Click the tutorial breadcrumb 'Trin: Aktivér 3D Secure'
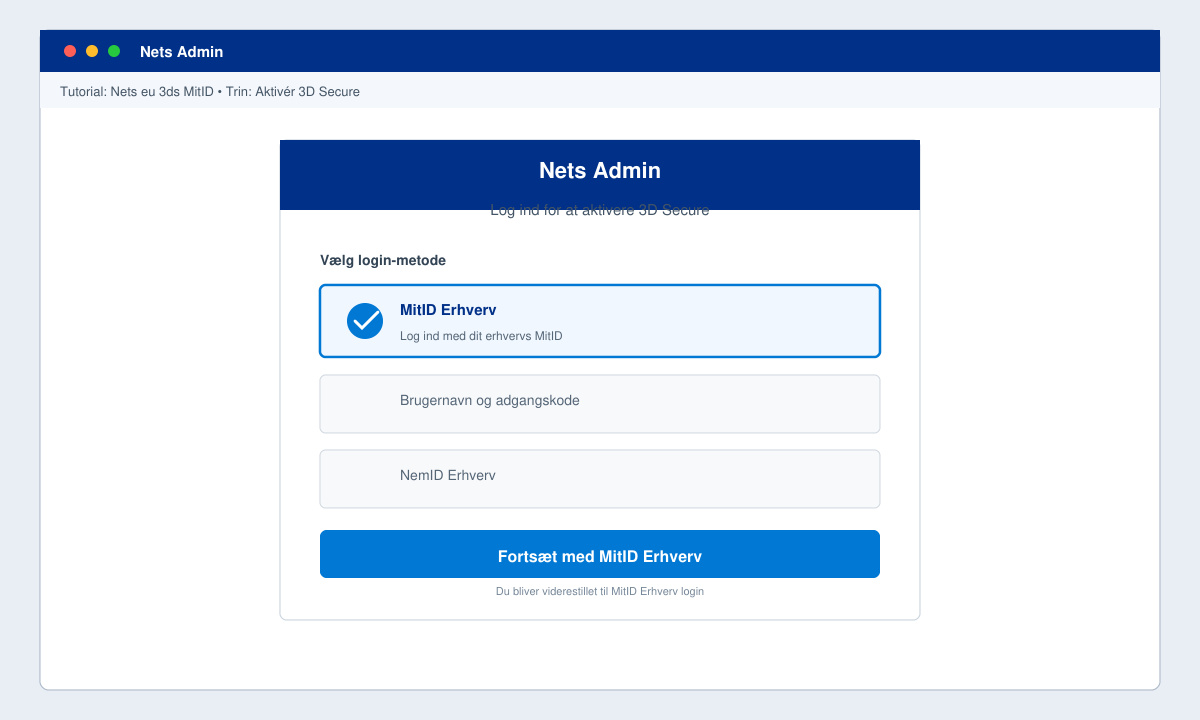This screenshot has height=720, width=1200. pyautogui.click(x=295, y=91)
